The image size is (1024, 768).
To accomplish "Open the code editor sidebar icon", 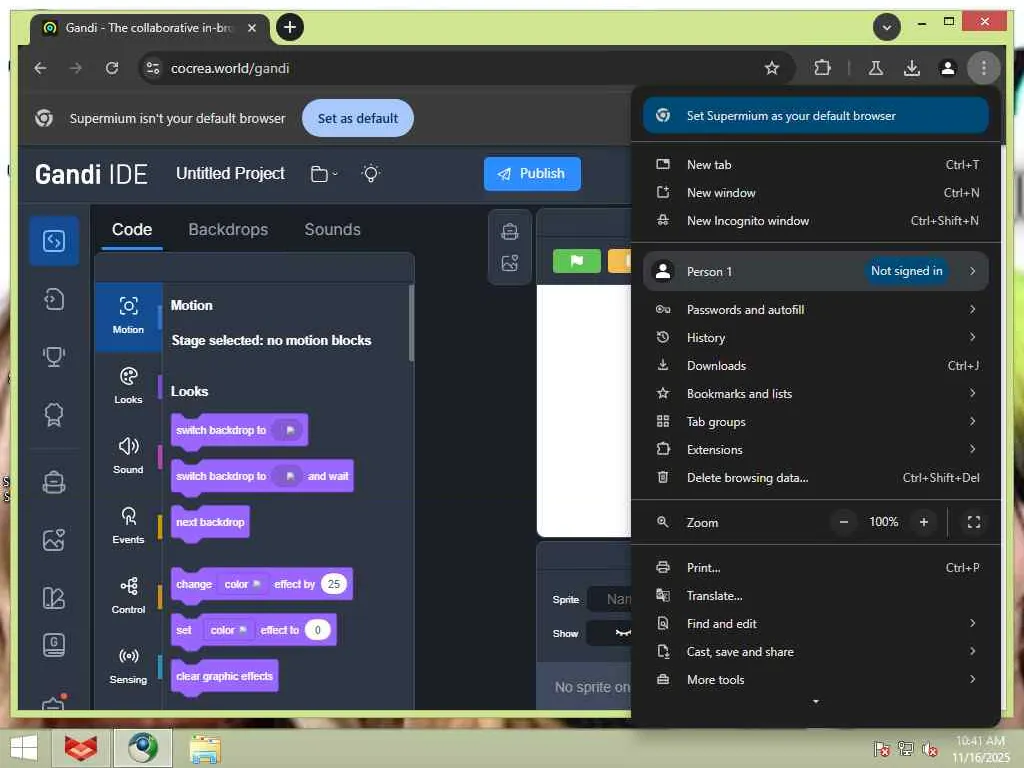I will pos(54,240).
